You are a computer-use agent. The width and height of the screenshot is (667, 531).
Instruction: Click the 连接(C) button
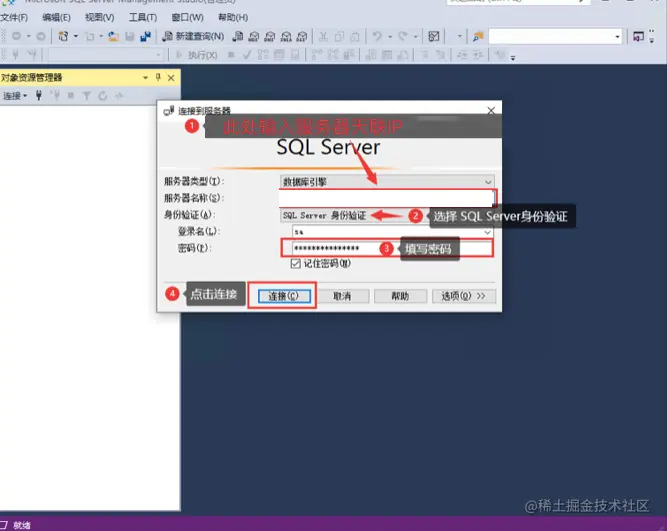284,296
